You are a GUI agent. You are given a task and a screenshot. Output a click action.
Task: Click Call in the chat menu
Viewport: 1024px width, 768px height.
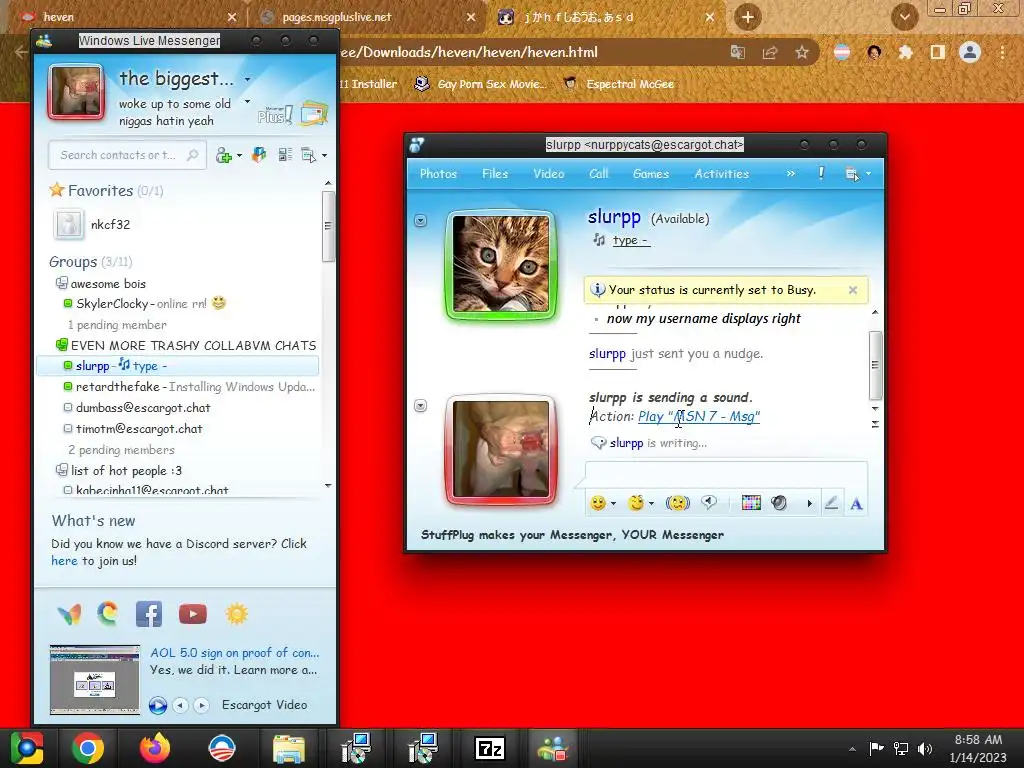[599, 174]
